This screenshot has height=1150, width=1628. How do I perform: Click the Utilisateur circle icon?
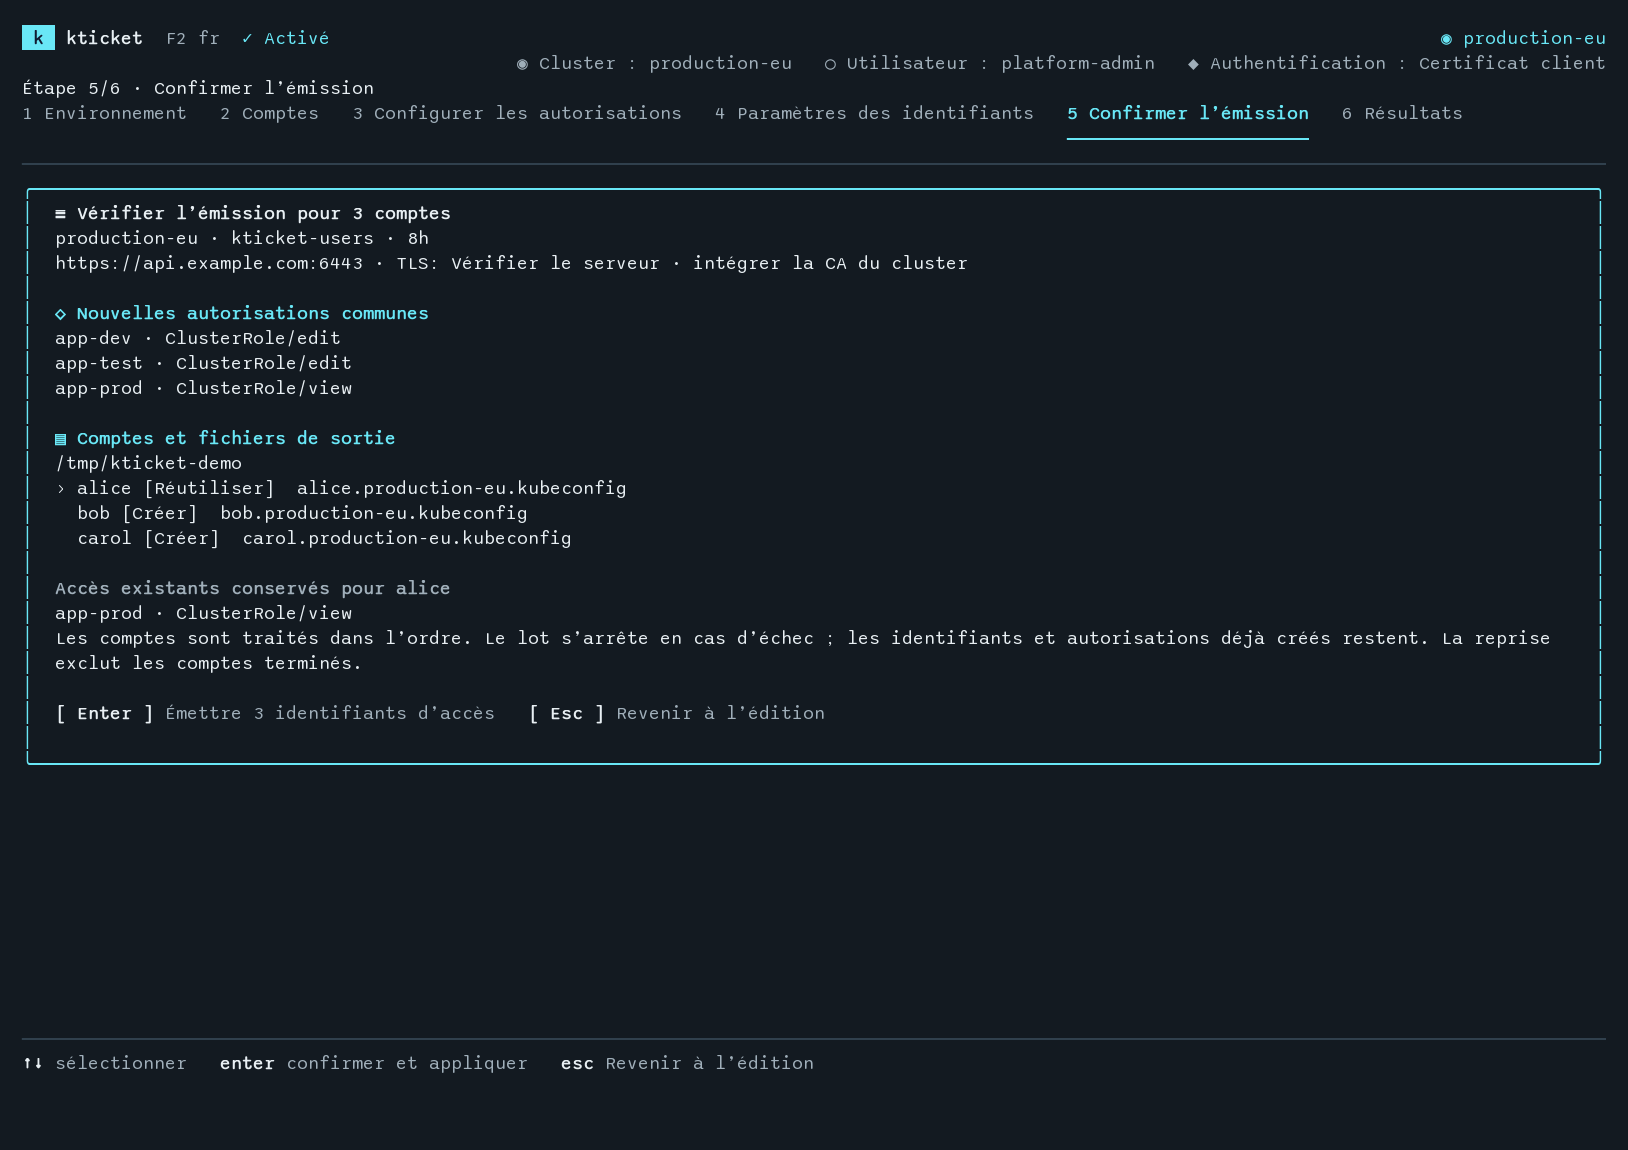click(x=830, y=64)
